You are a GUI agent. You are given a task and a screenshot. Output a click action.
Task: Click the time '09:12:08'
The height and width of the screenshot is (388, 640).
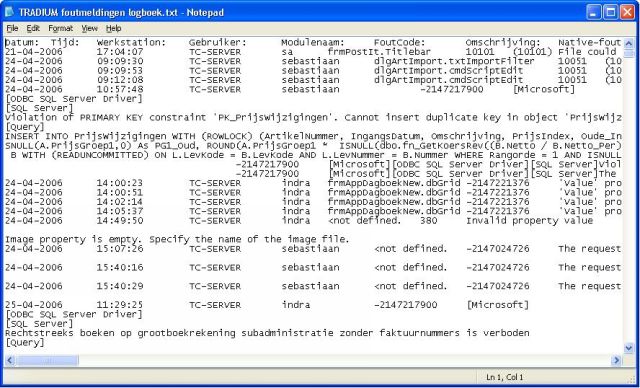tap(120, 80)
